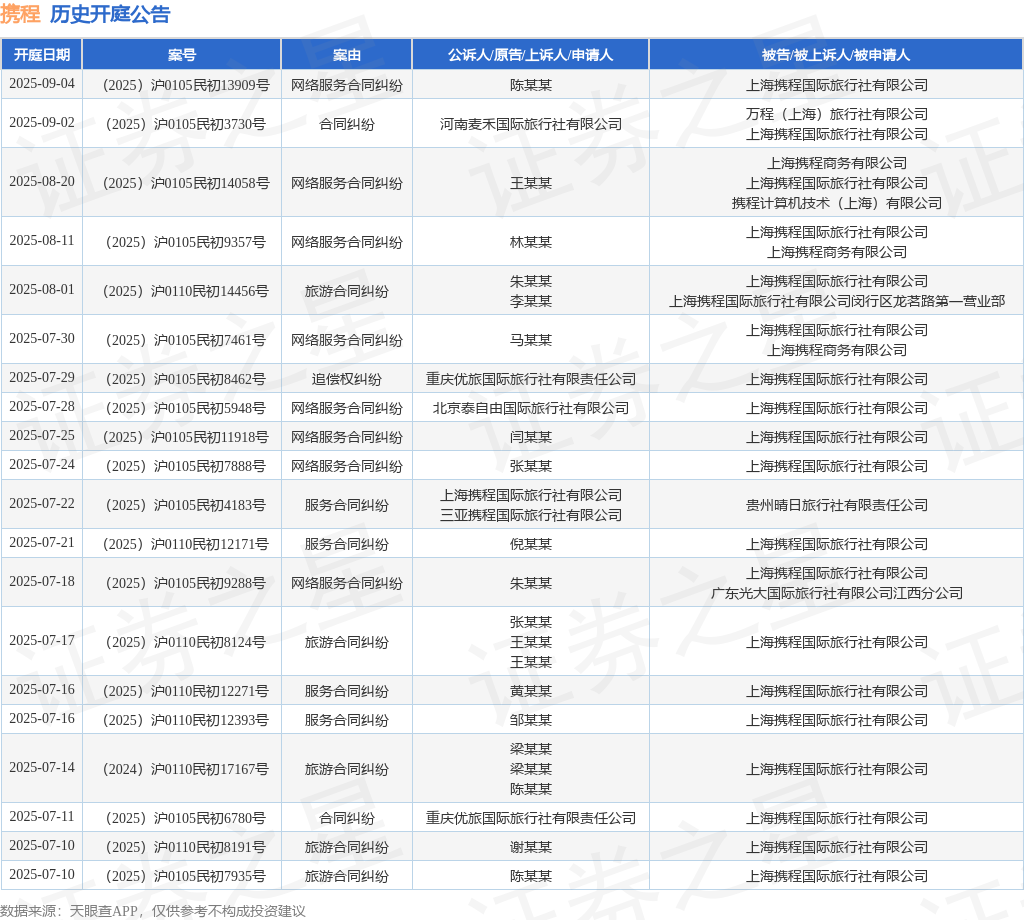Click plaintiff 马某某
Image resolution: width=1024 pixels, height=920 pixels.
click(x=530, y=340)
